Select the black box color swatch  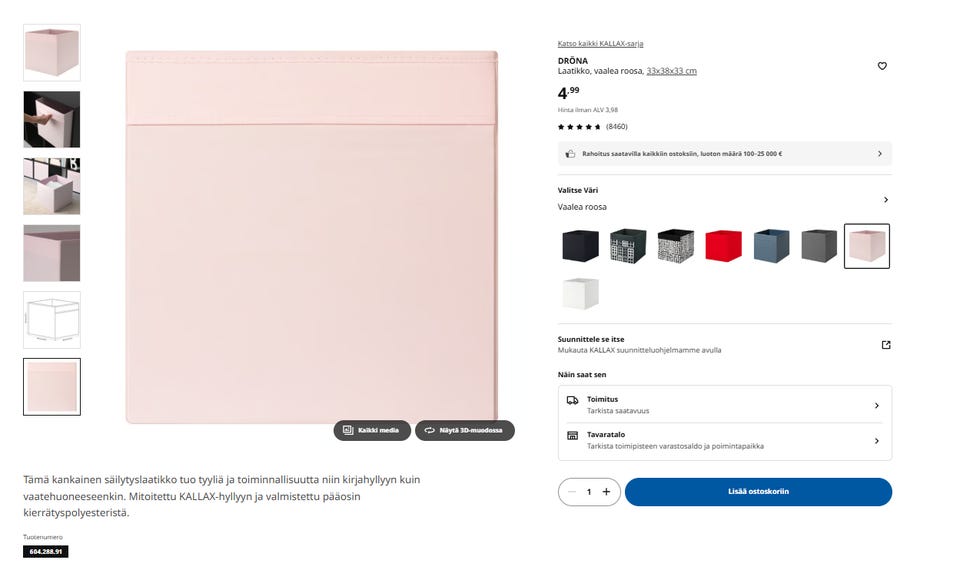[x=580, y=246]
